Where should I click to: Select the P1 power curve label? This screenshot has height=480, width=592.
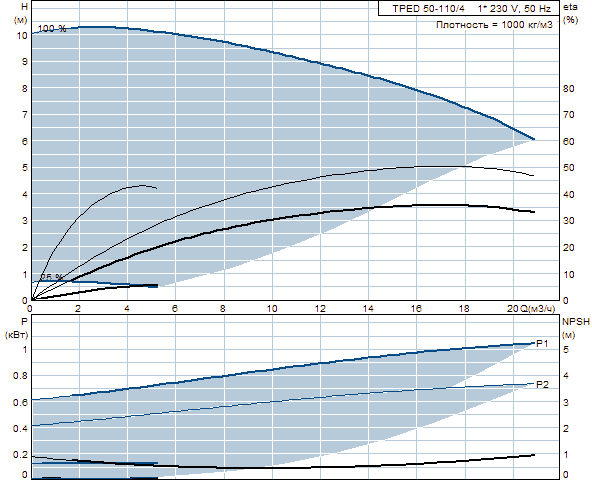tap(542, 343)
